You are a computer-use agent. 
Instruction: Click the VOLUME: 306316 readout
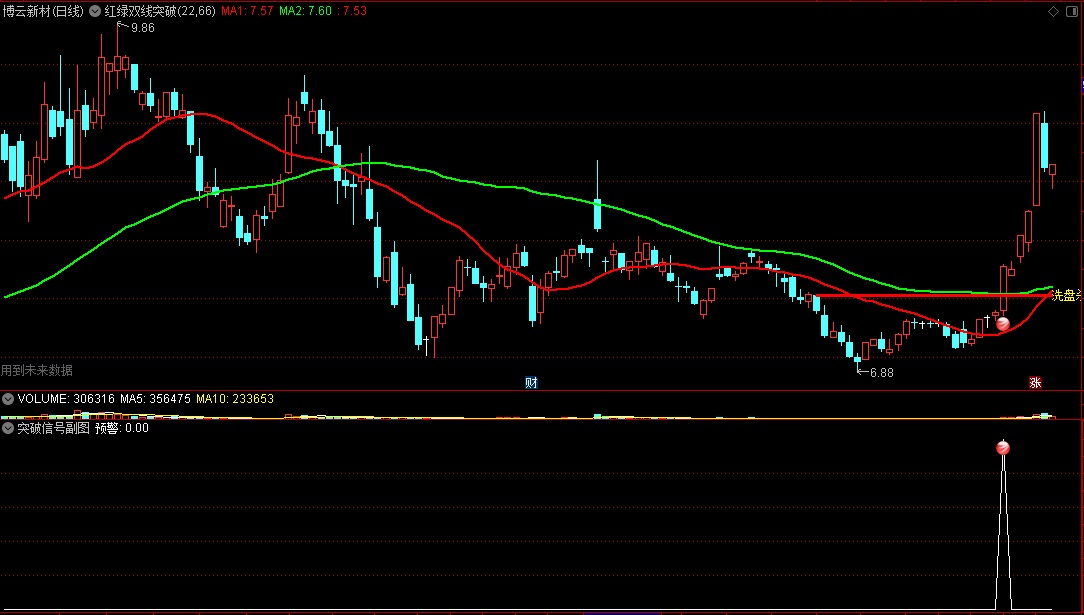(x=66, y=399)
